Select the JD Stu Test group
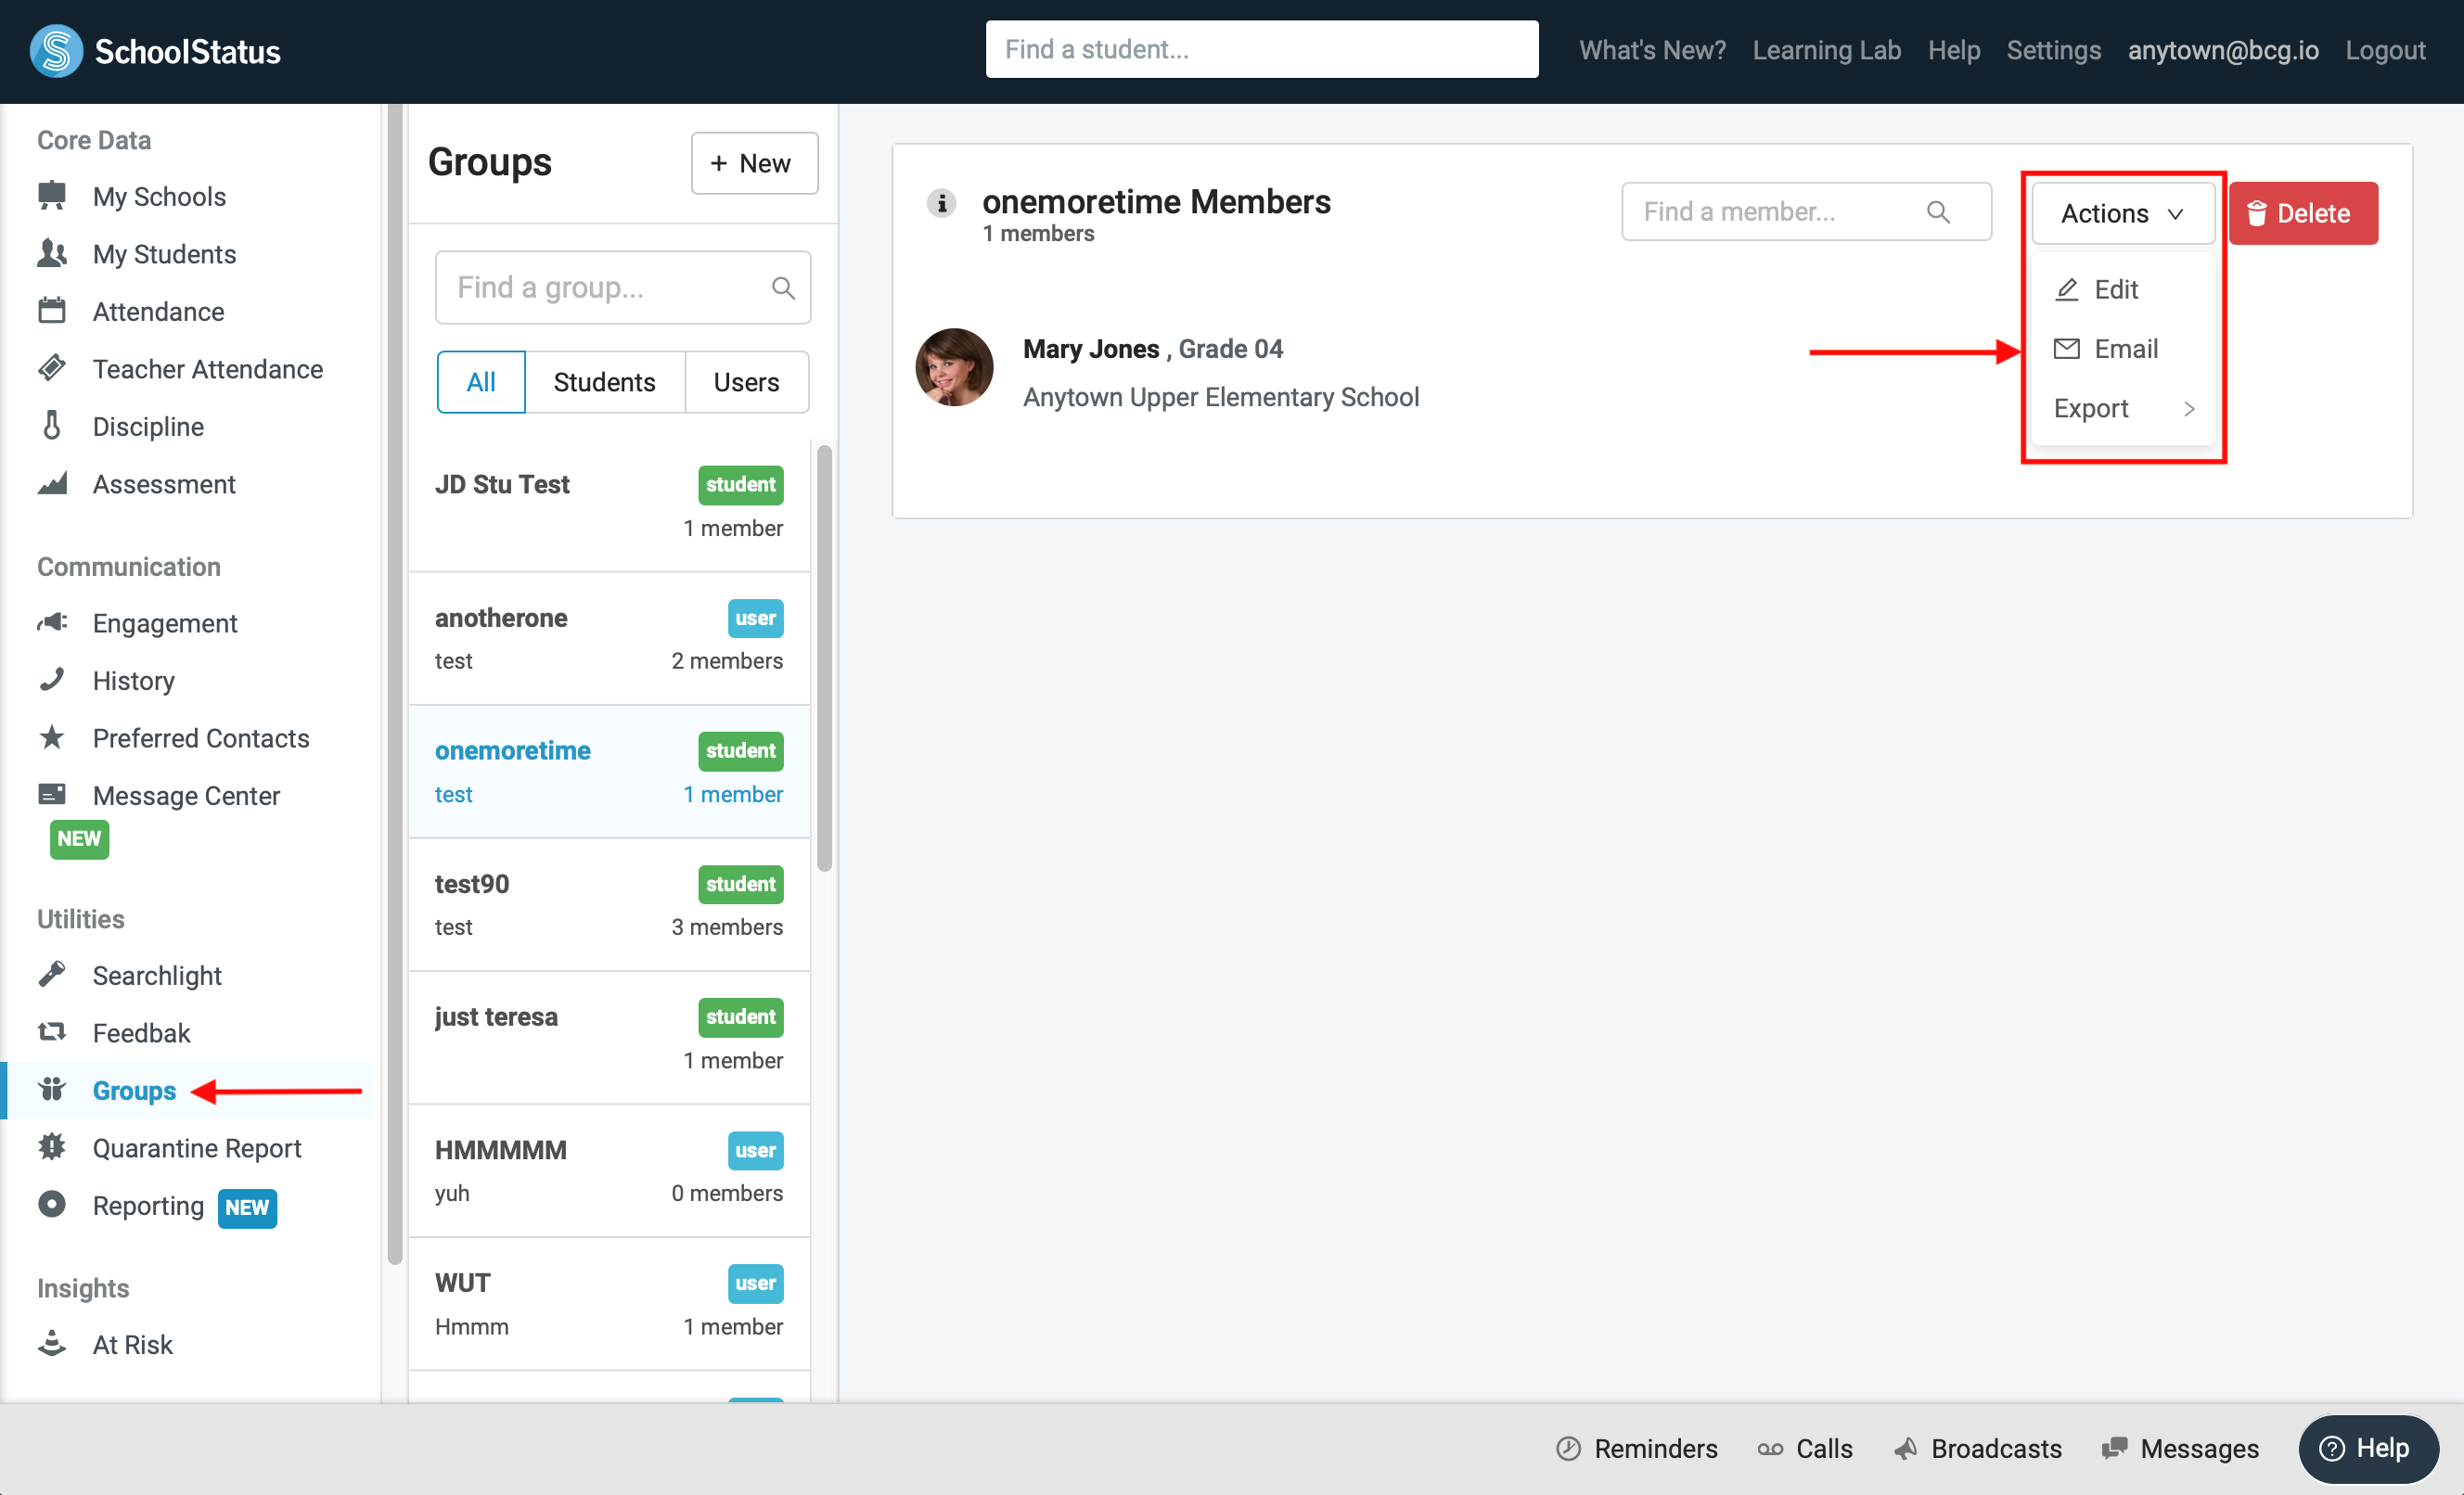Image resolution: width=2464 pixels, height=1495 pixels. (x=609, y=507)
